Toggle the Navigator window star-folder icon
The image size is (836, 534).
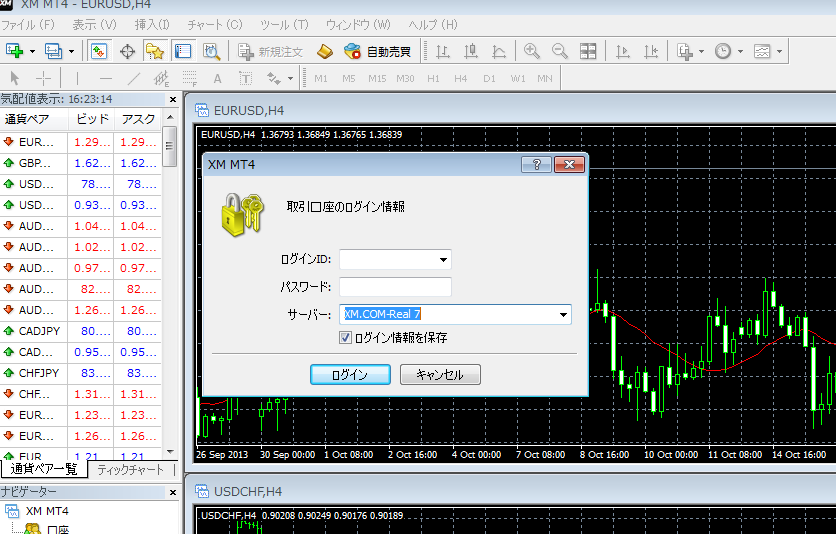[155, 51]
